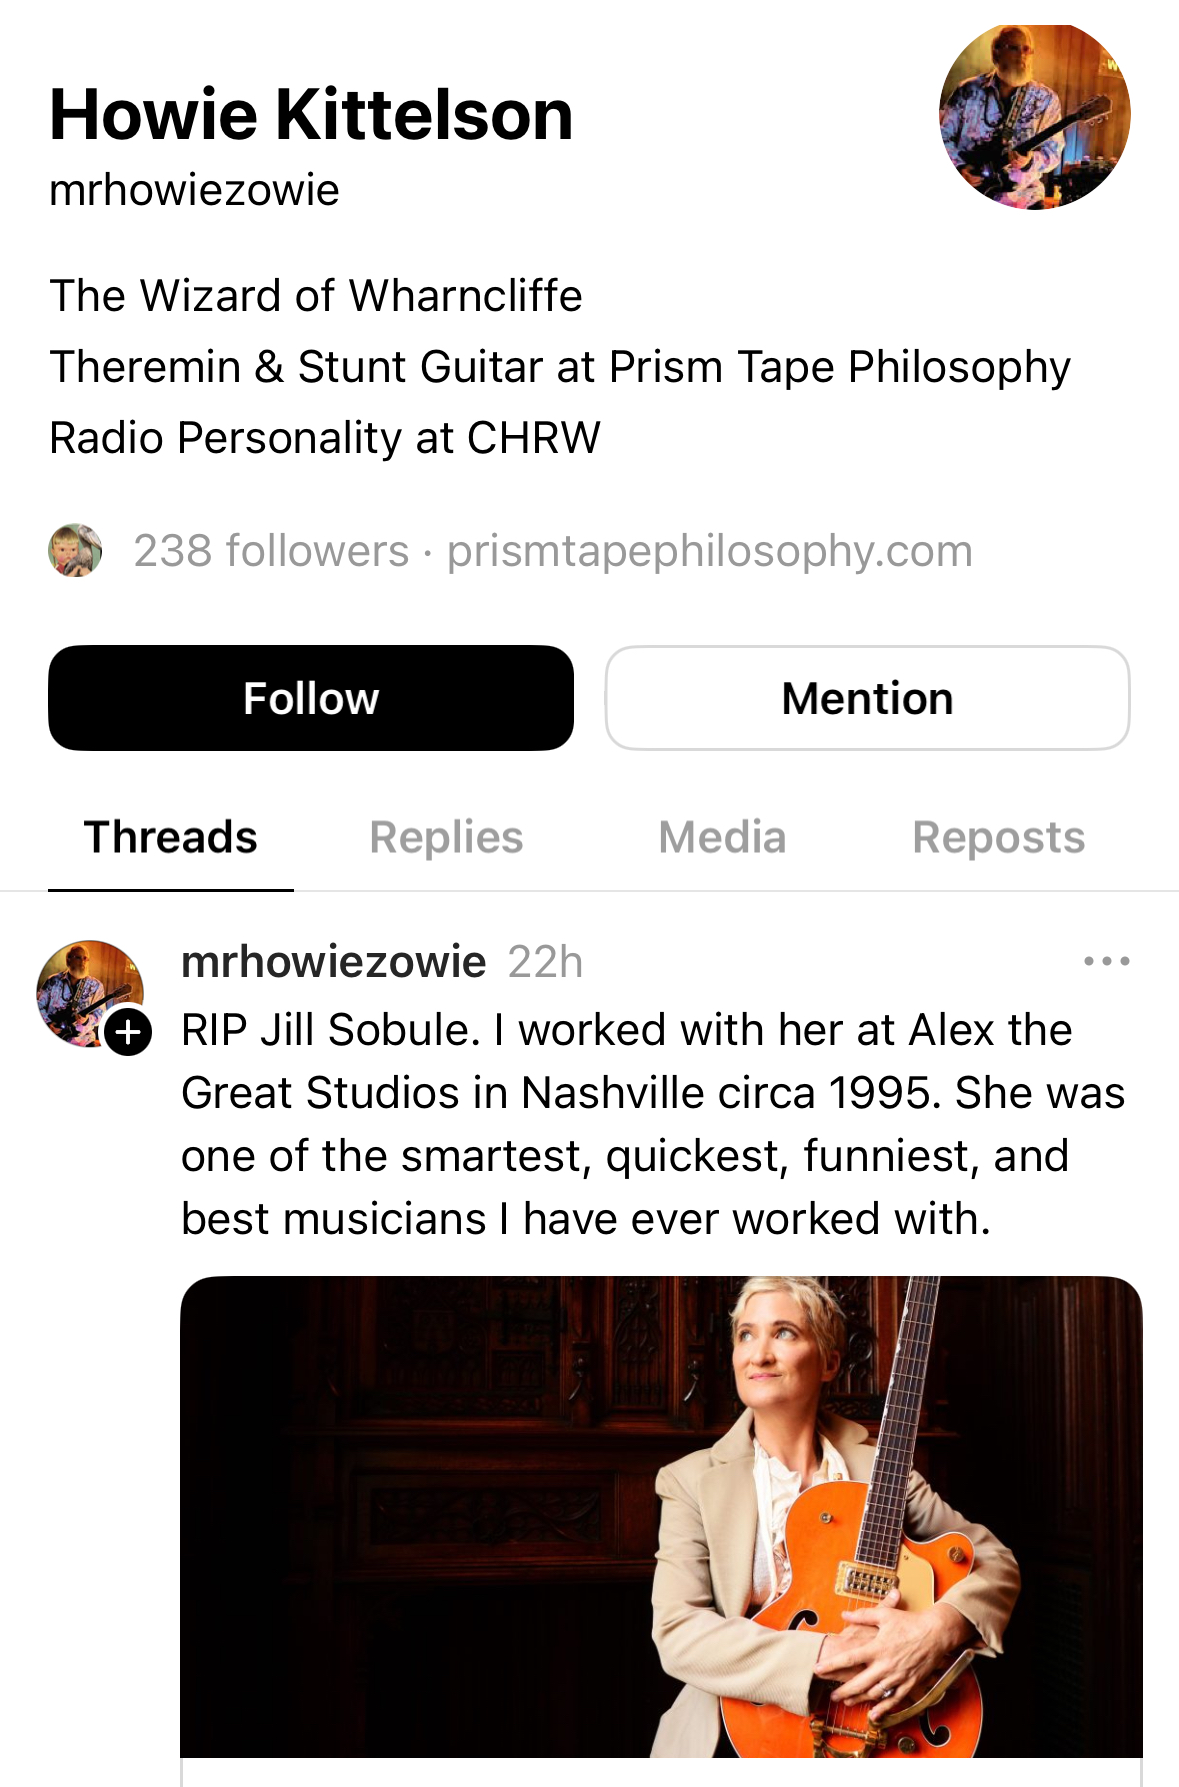View the 238 followers list
1179x1787 pixels.
(x=271, y=551)
